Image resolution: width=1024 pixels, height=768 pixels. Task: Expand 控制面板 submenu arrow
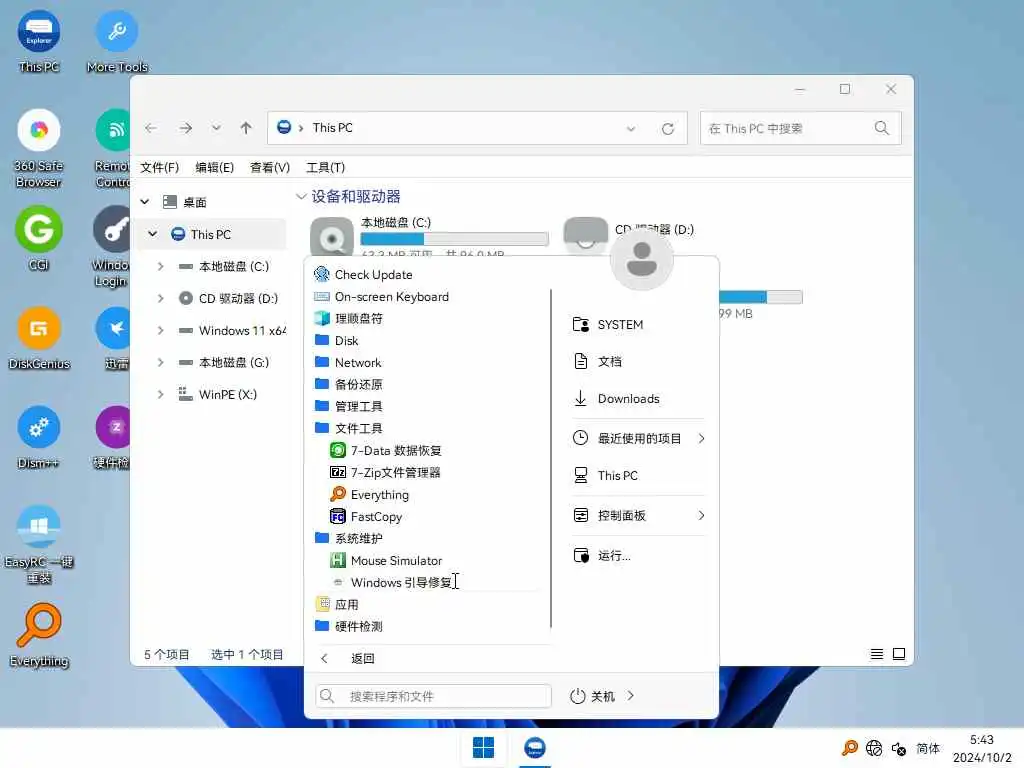click(701, 515)
